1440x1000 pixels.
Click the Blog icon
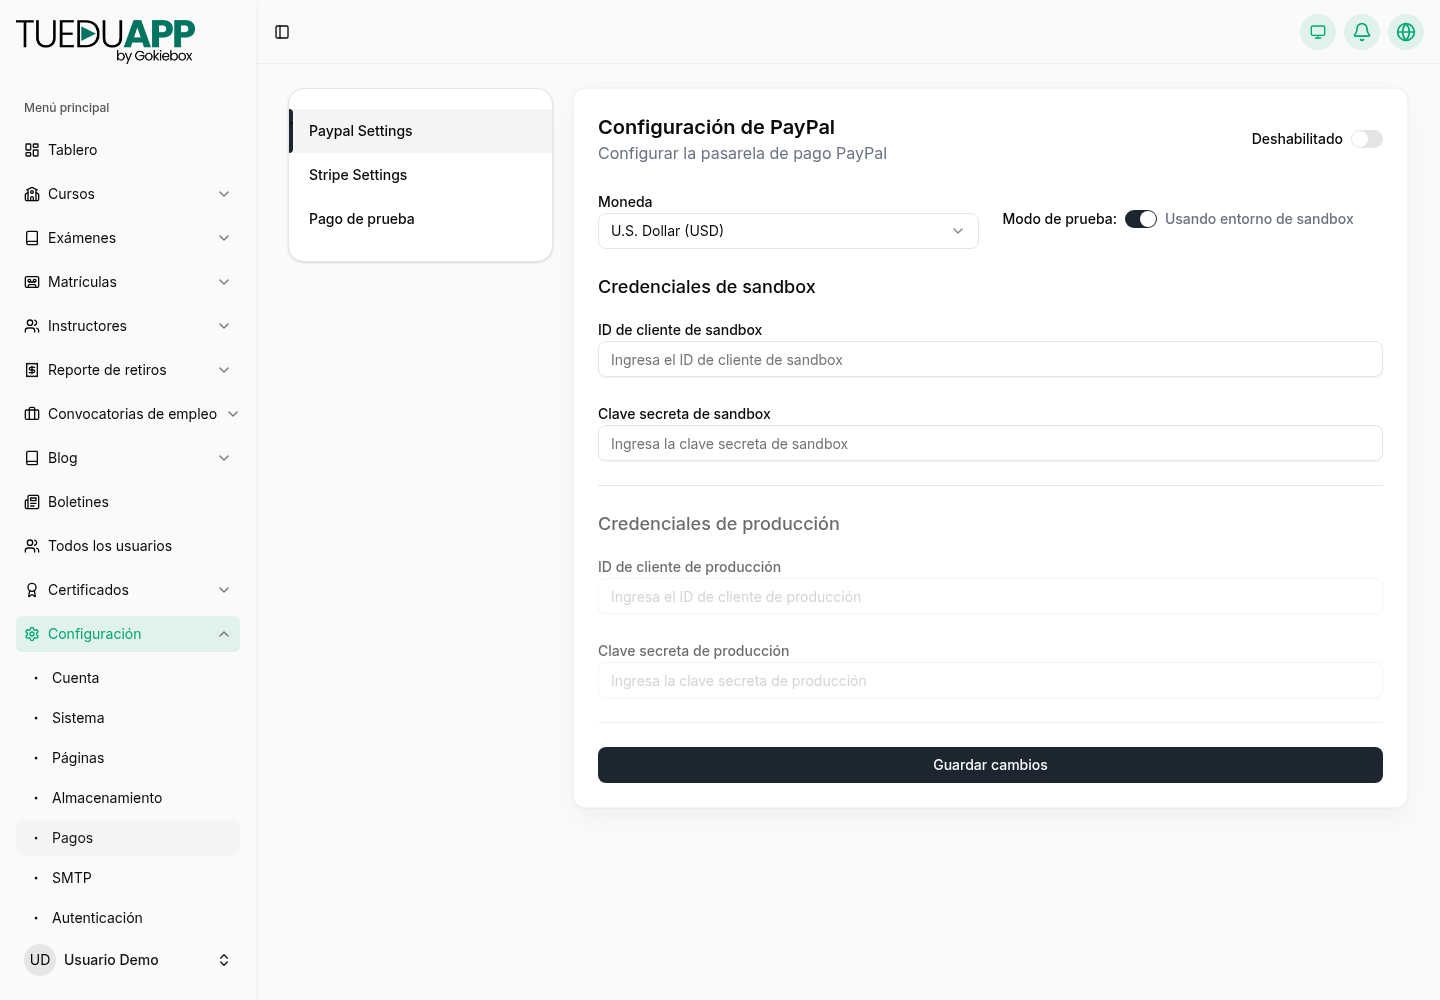pyautogui.click(x=32, y=458)
